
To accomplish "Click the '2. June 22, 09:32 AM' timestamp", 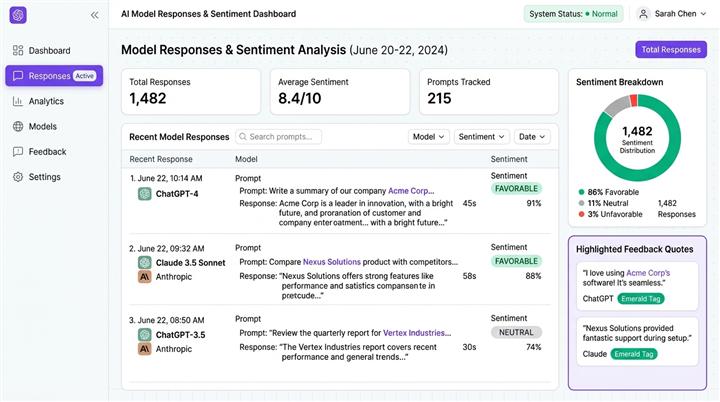I will pos(166,249).
